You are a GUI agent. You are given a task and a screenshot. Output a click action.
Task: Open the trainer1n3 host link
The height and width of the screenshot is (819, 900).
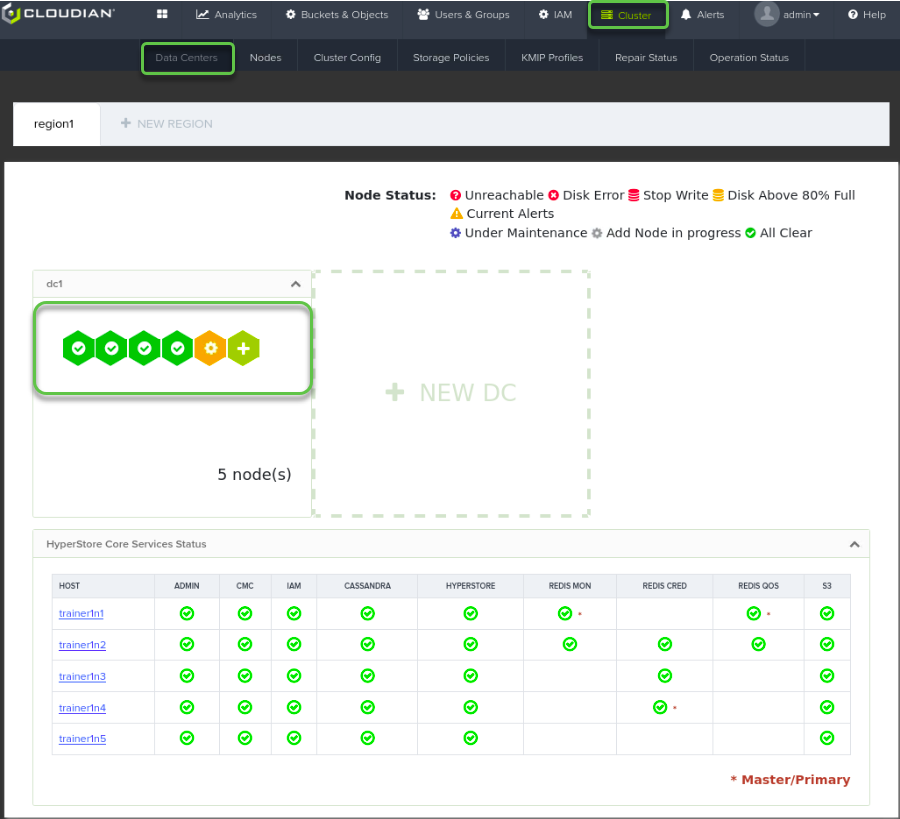[82, 676]
